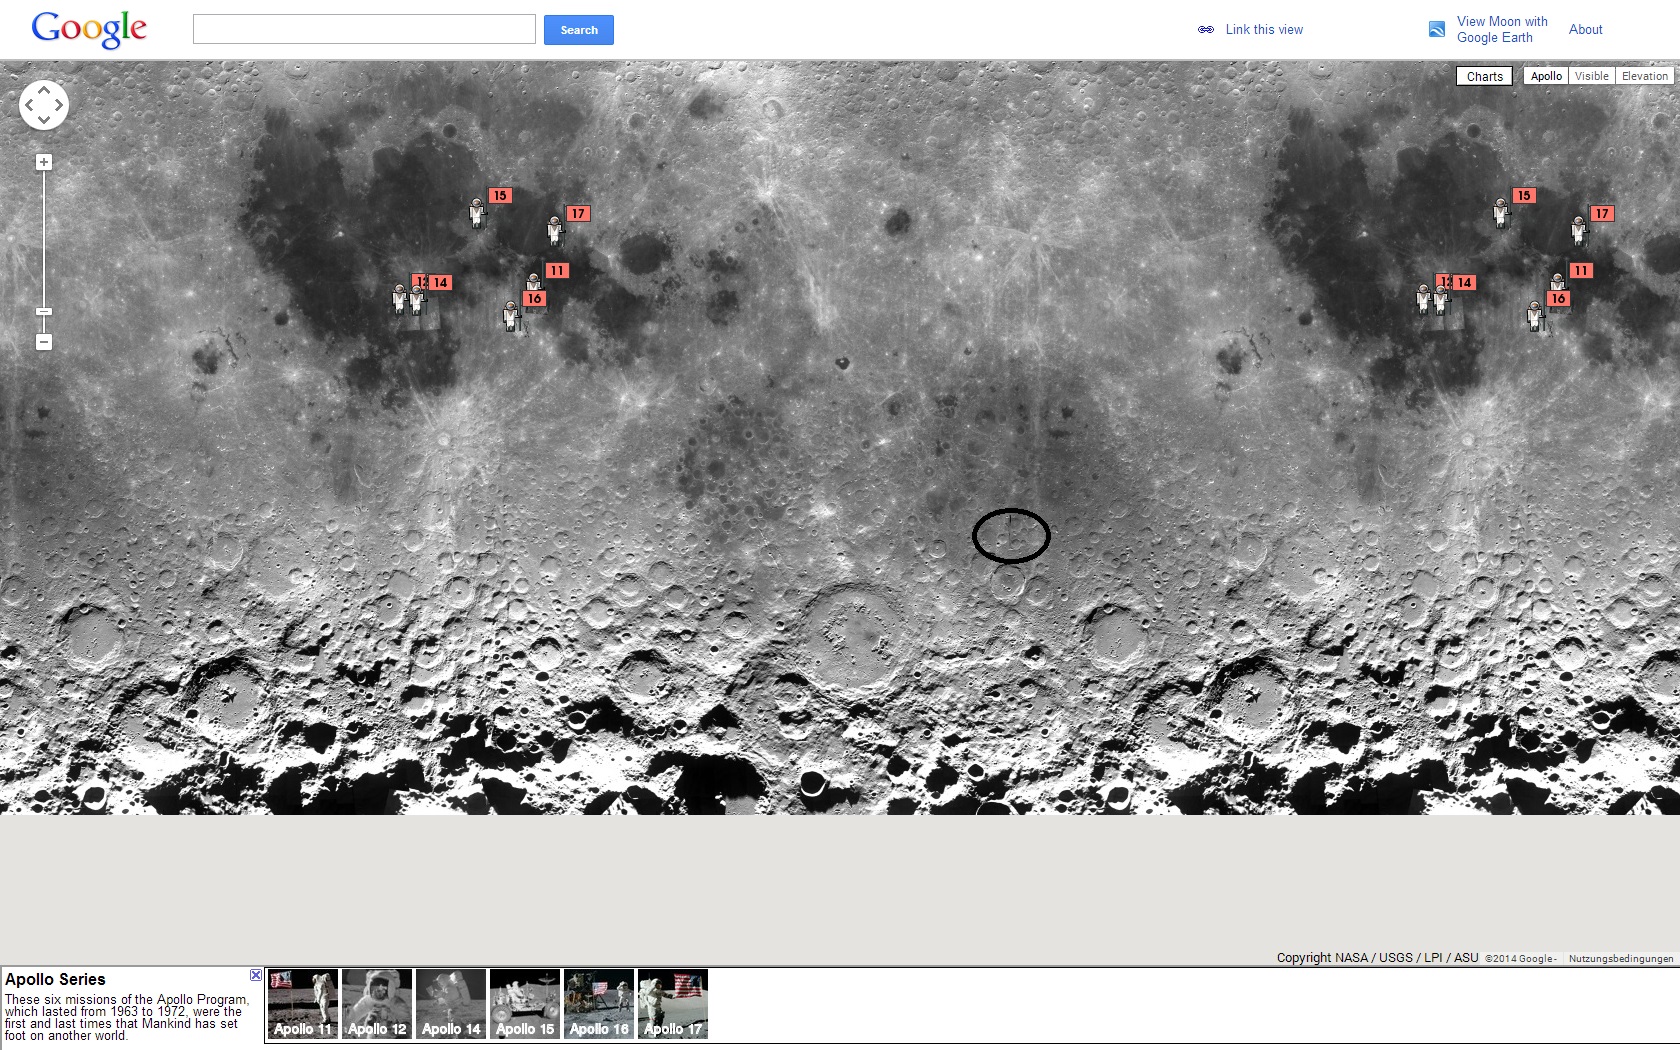Switch to the Elevation map layer
This screenshot has width=1680, height=1050.
coord(1645,76)
